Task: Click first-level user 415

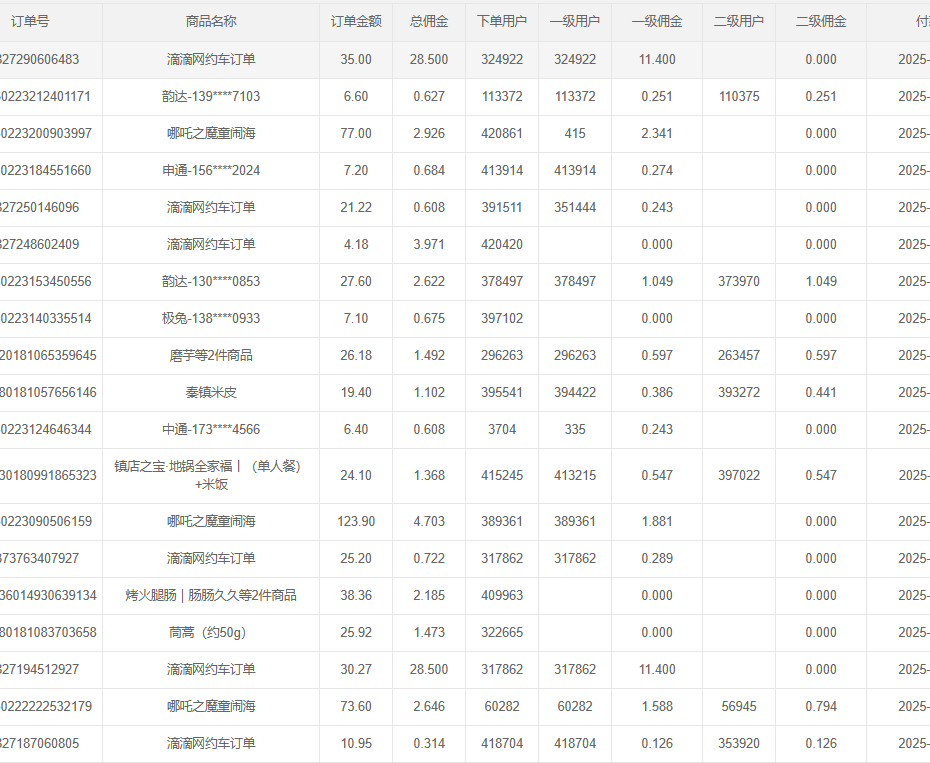Action: click(575, 133)
